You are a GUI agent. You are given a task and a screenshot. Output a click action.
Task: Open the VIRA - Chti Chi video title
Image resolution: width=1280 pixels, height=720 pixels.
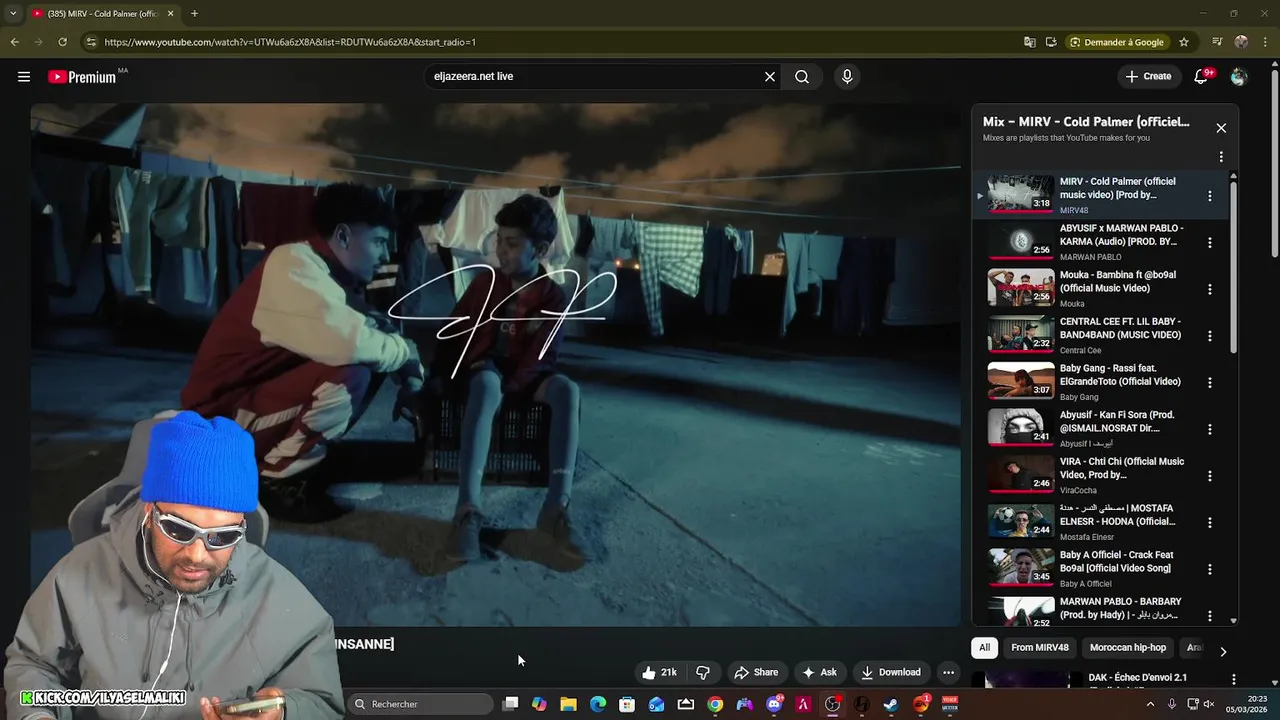pos(1122,468)
